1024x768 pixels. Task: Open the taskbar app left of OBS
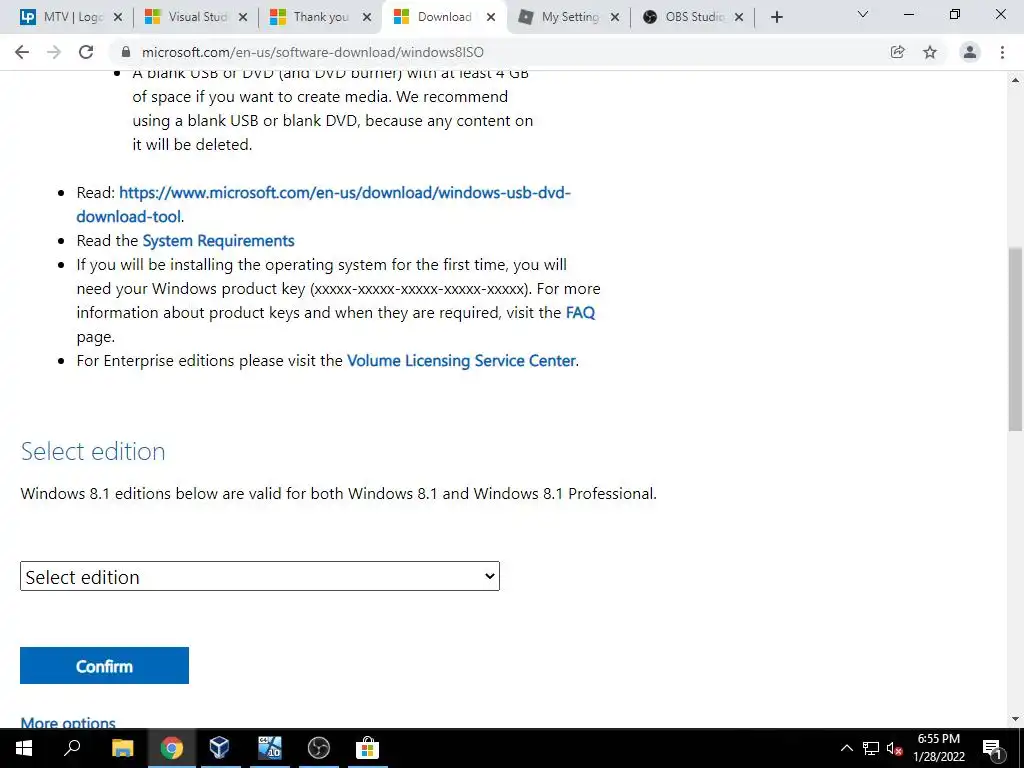[270, 748]
